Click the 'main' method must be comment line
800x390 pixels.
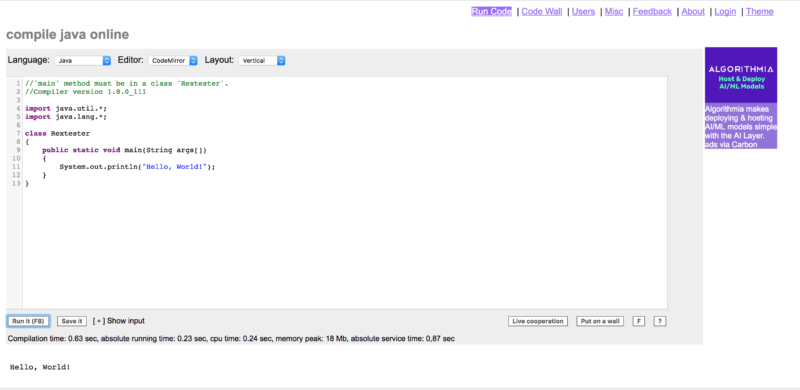point(127,83)
